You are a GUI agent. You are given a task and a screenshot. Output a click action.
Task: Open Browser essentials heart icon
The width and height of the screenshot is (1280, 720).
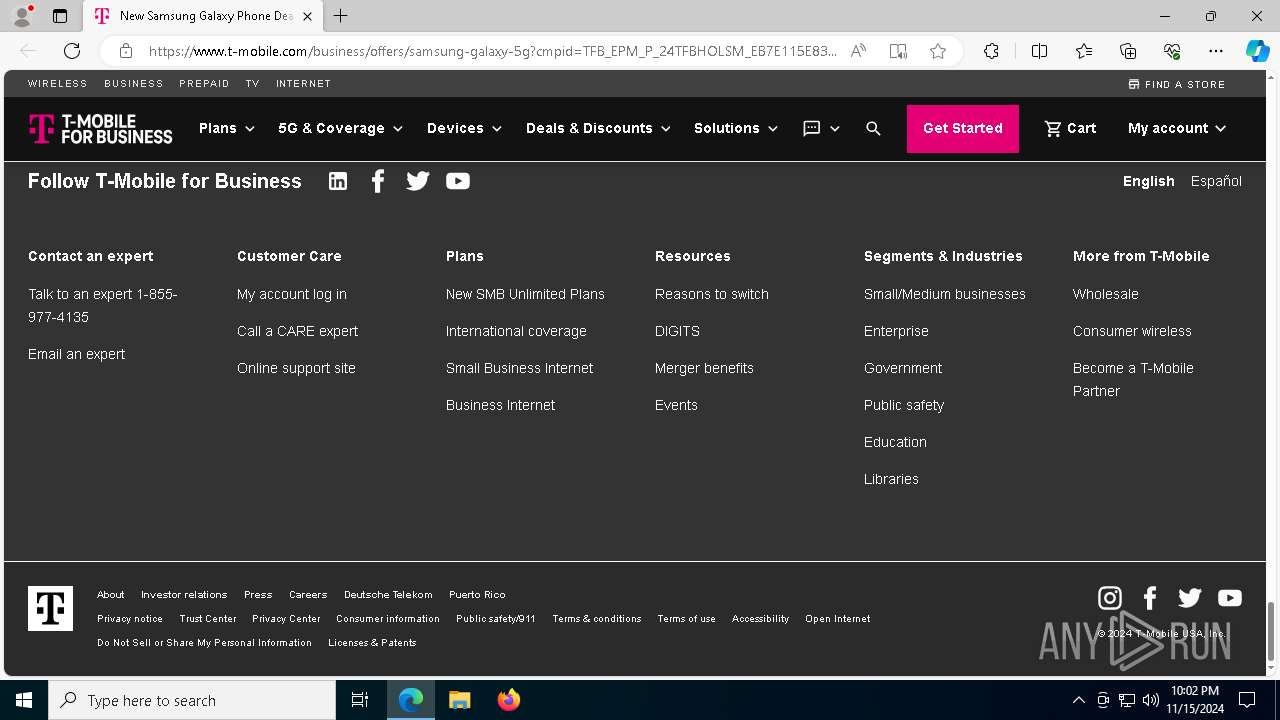point(1172,51)
